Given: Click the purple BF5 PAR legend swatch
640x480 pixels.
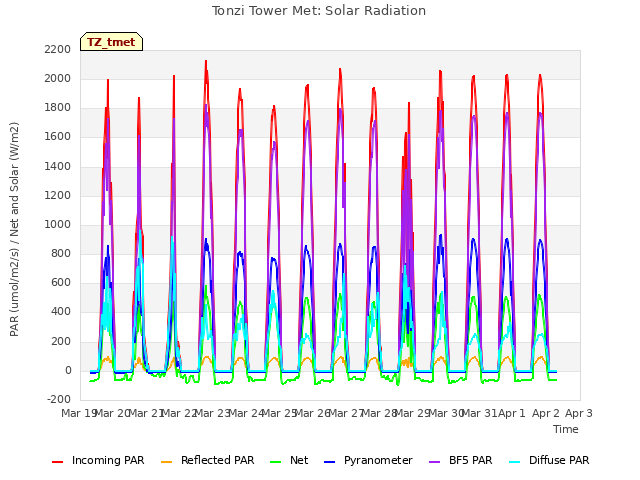Looking at the screenshot, I should point(435,462).
